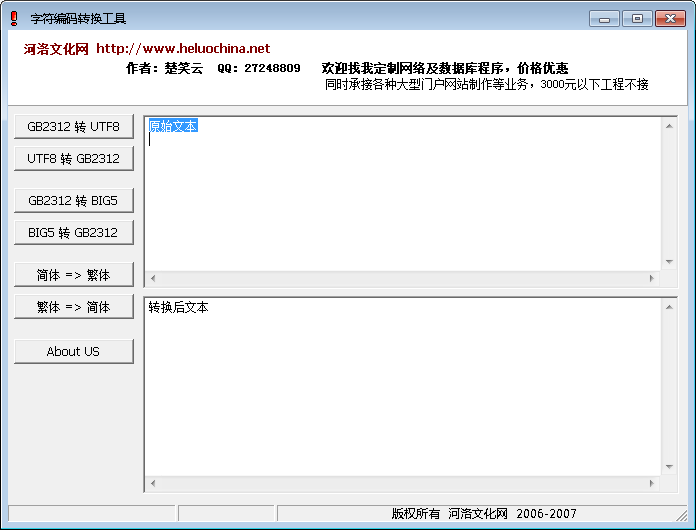Click the 河洛文化网 site name in header
The width and height of the screenshot is (696, 530).
pos(56,49)
